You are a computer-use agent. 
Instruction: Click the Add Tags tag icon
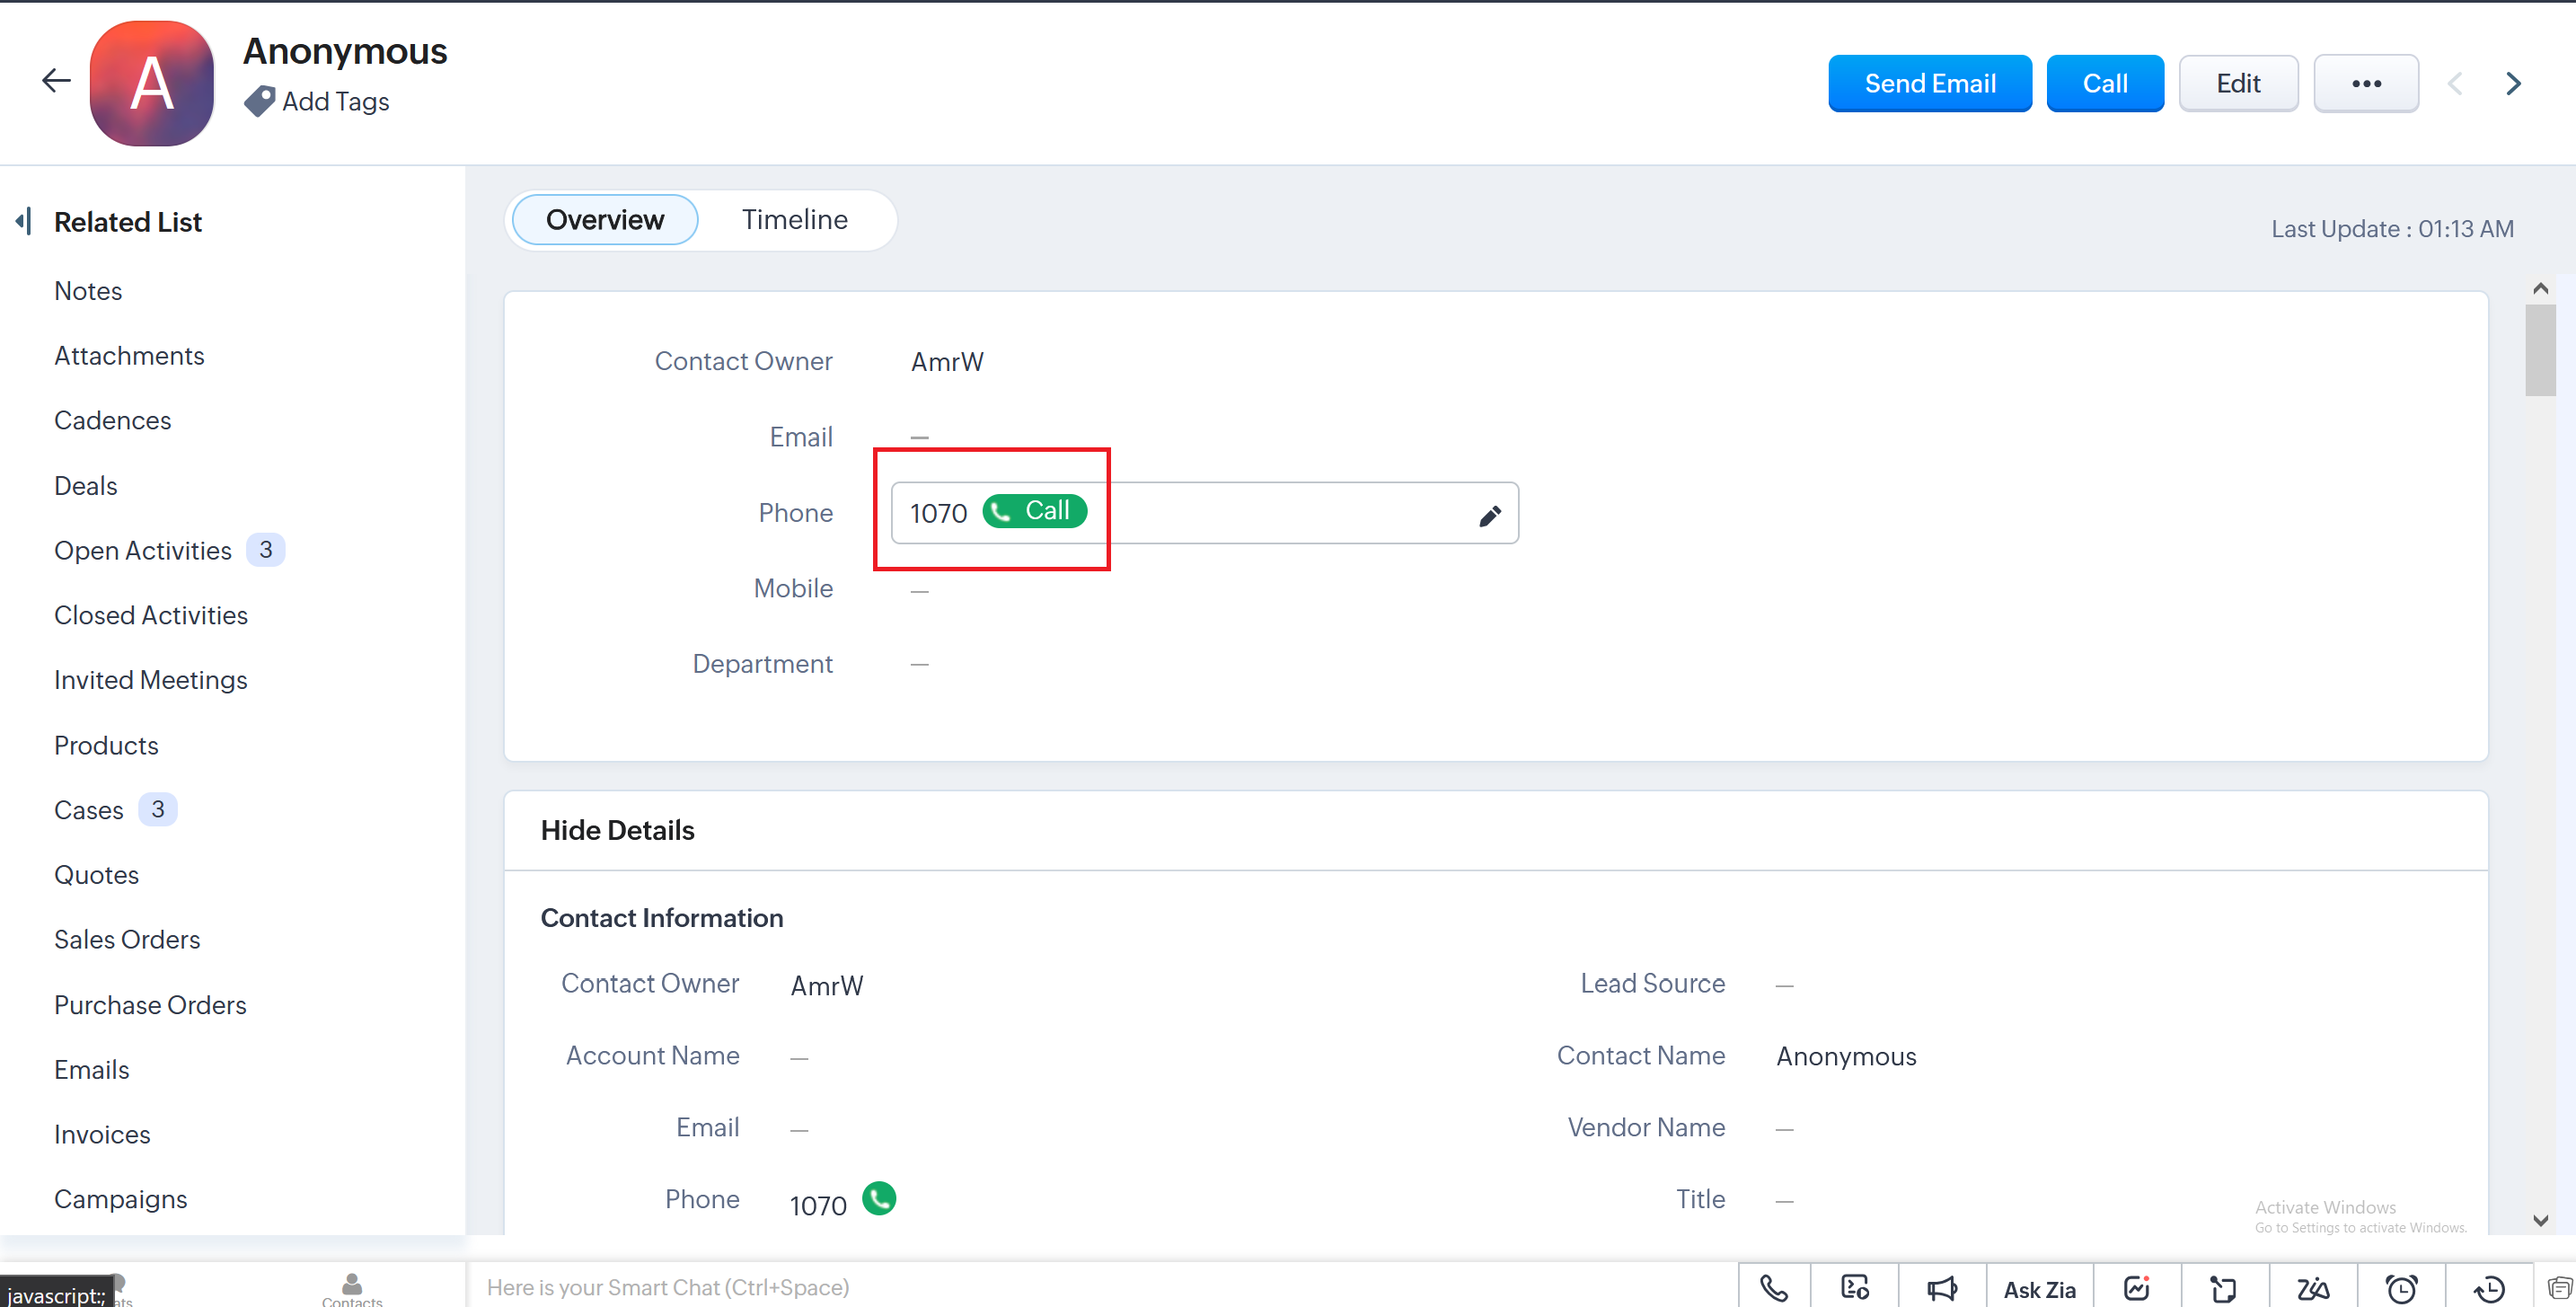259,101
